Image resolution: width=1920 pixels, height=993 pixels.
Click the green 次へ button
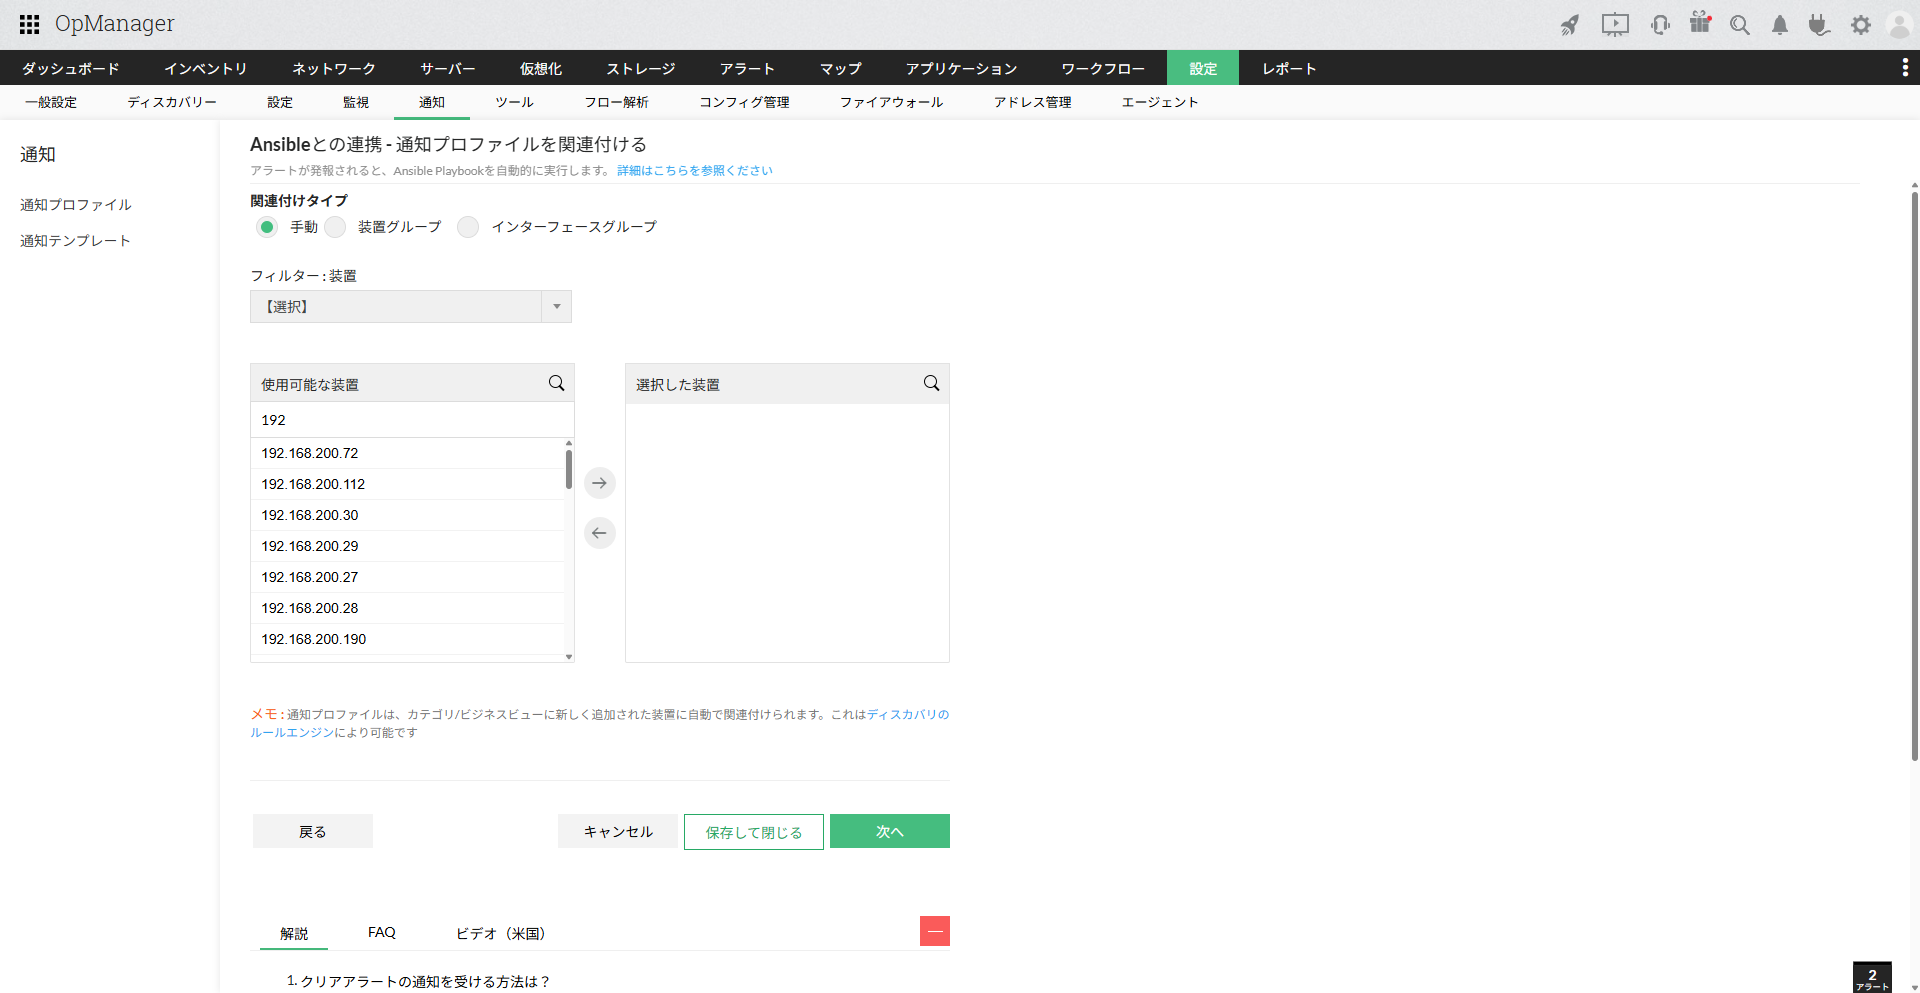(x=890, y=831)
